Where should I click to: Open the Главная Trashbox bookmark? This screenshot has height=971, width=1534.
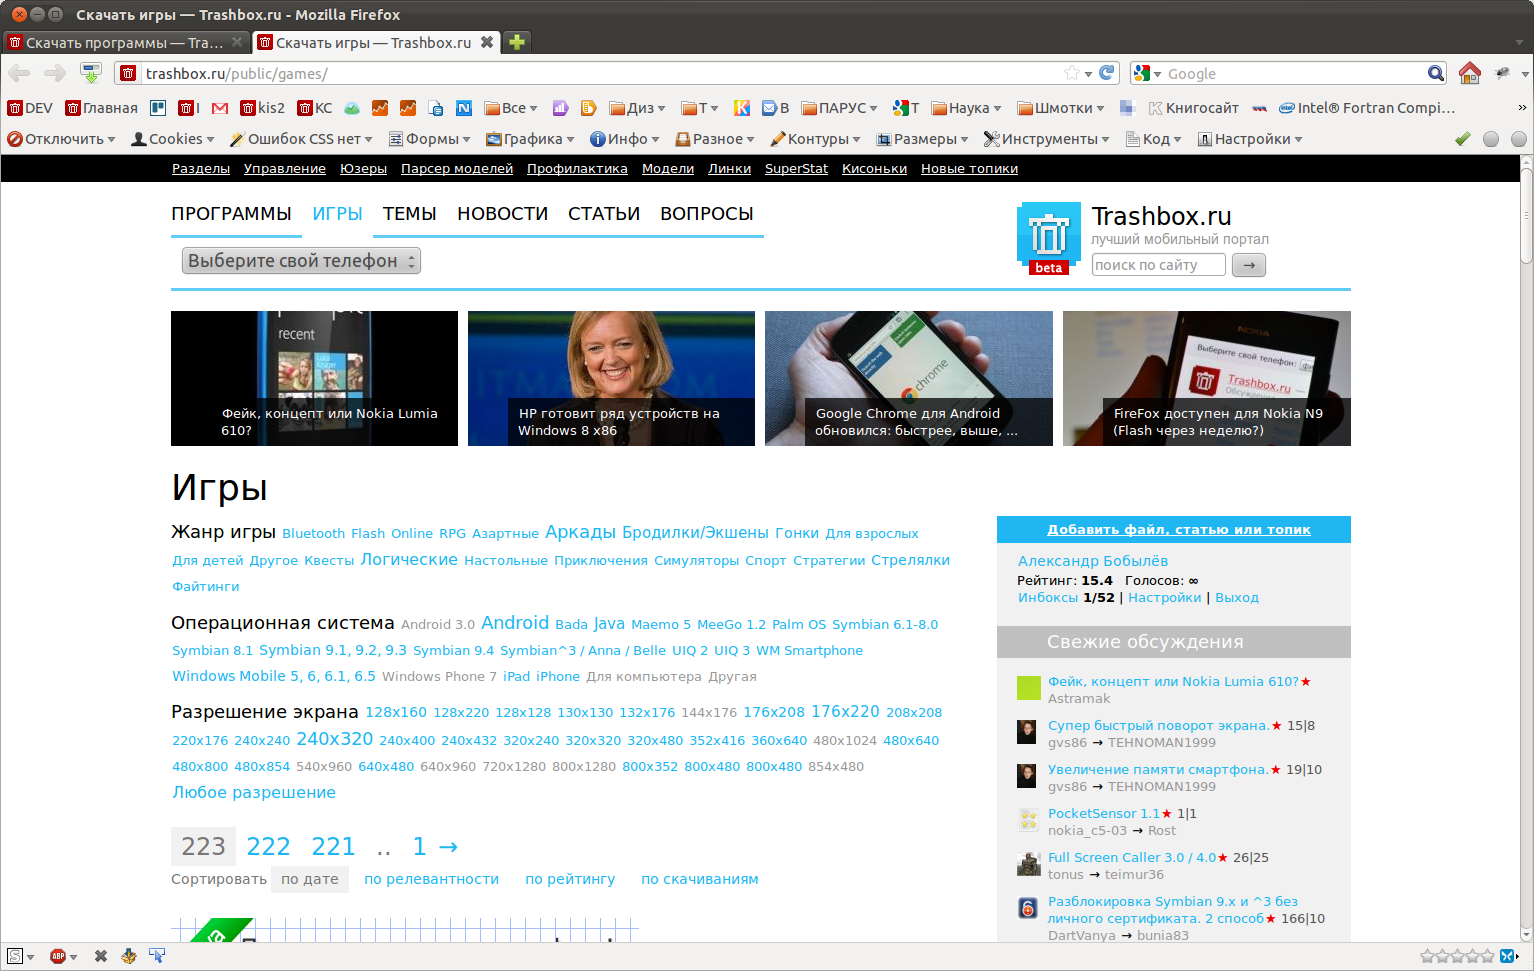click(102, 108)
